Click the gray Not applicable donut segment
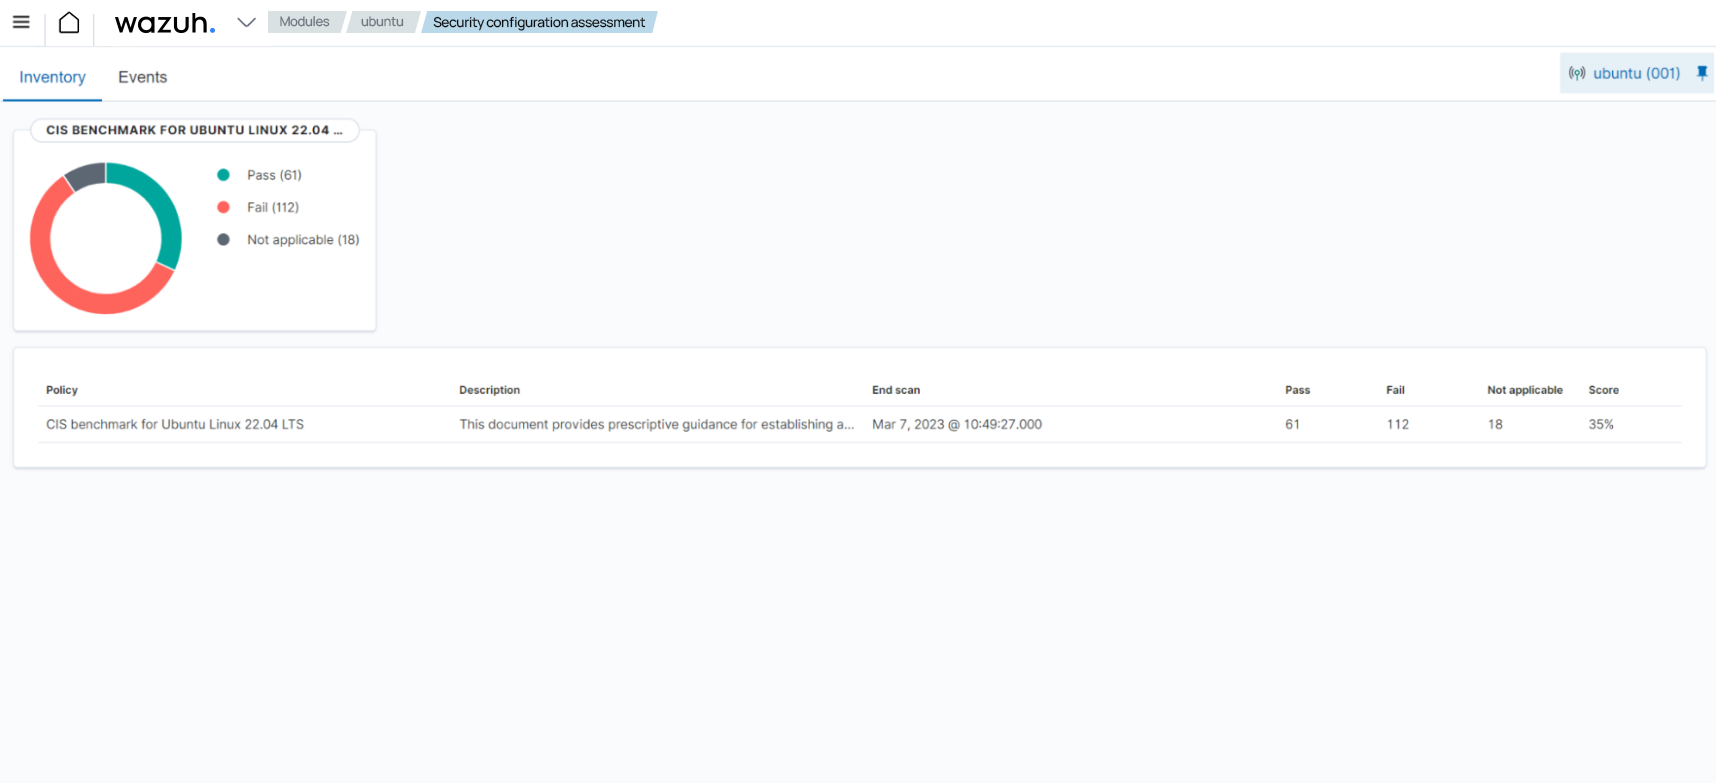The width and height of the screenshot is (1716, 783). pyautogui.click(x=88, y=175)
